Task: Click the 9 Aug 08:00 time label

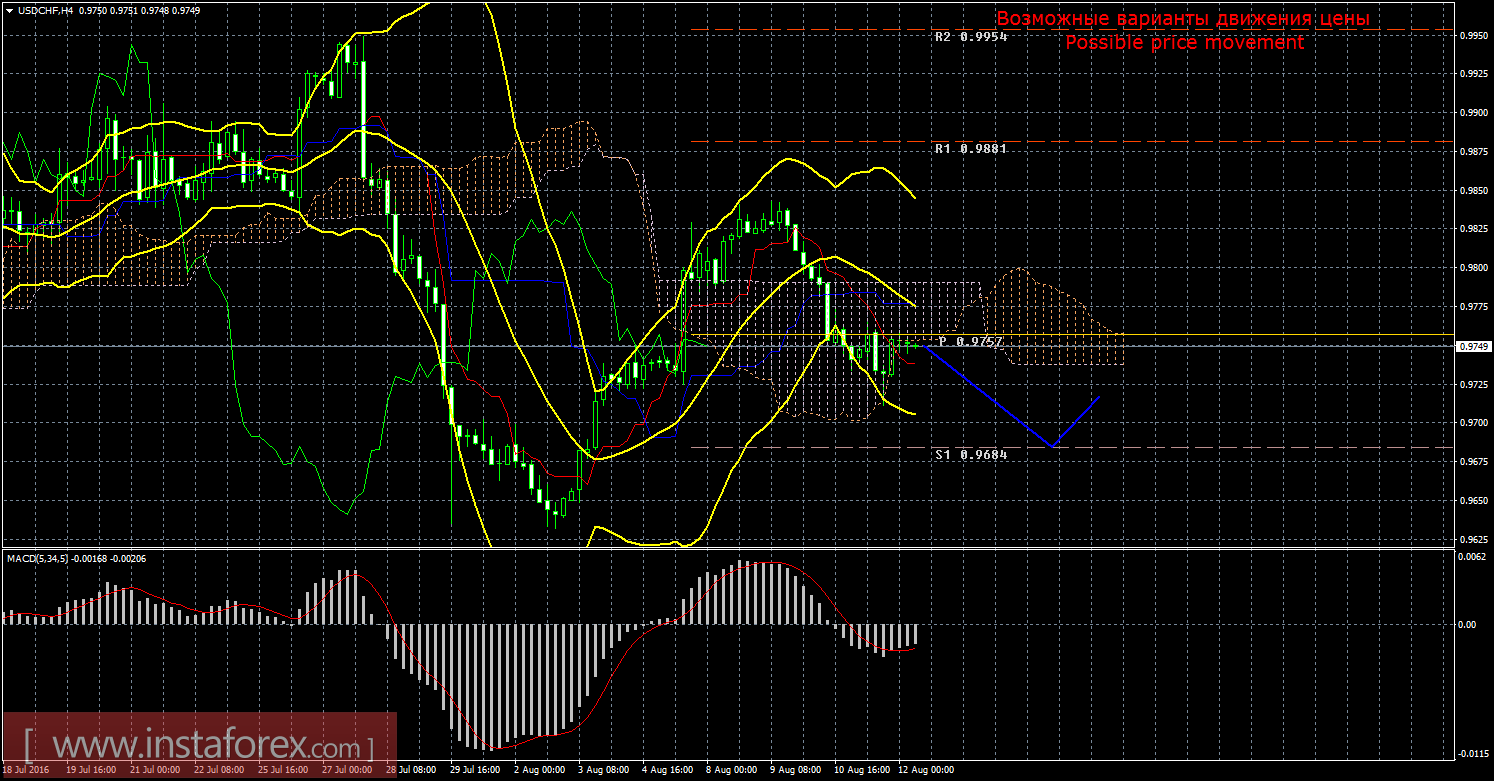Action: tap(795, 771)
